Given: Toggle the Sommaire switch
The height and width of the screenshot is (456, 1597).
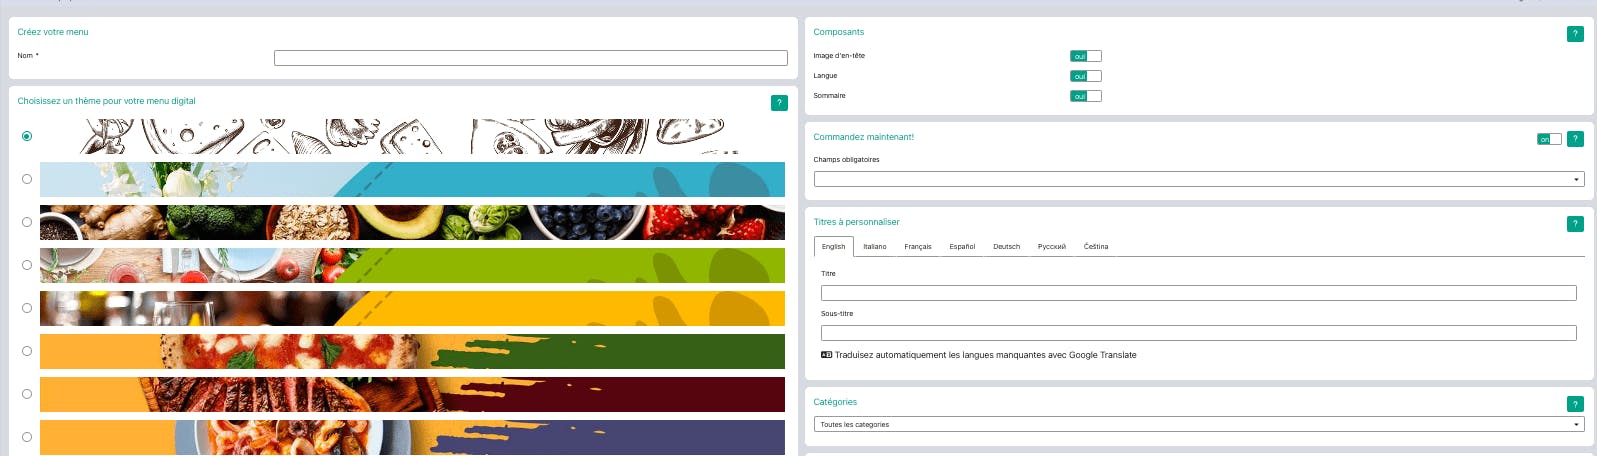Looking at the screenshot, I should coord(1085,96).
